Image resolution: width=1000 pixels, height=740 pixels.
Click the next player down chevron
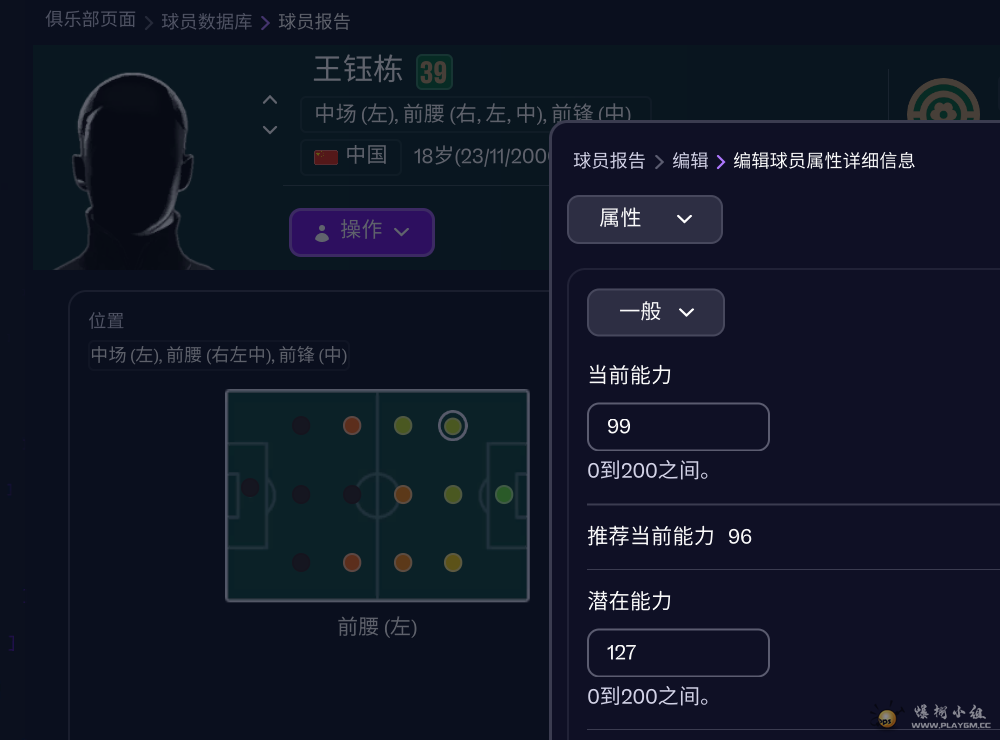pyautogui.click(x=269, y=129)
